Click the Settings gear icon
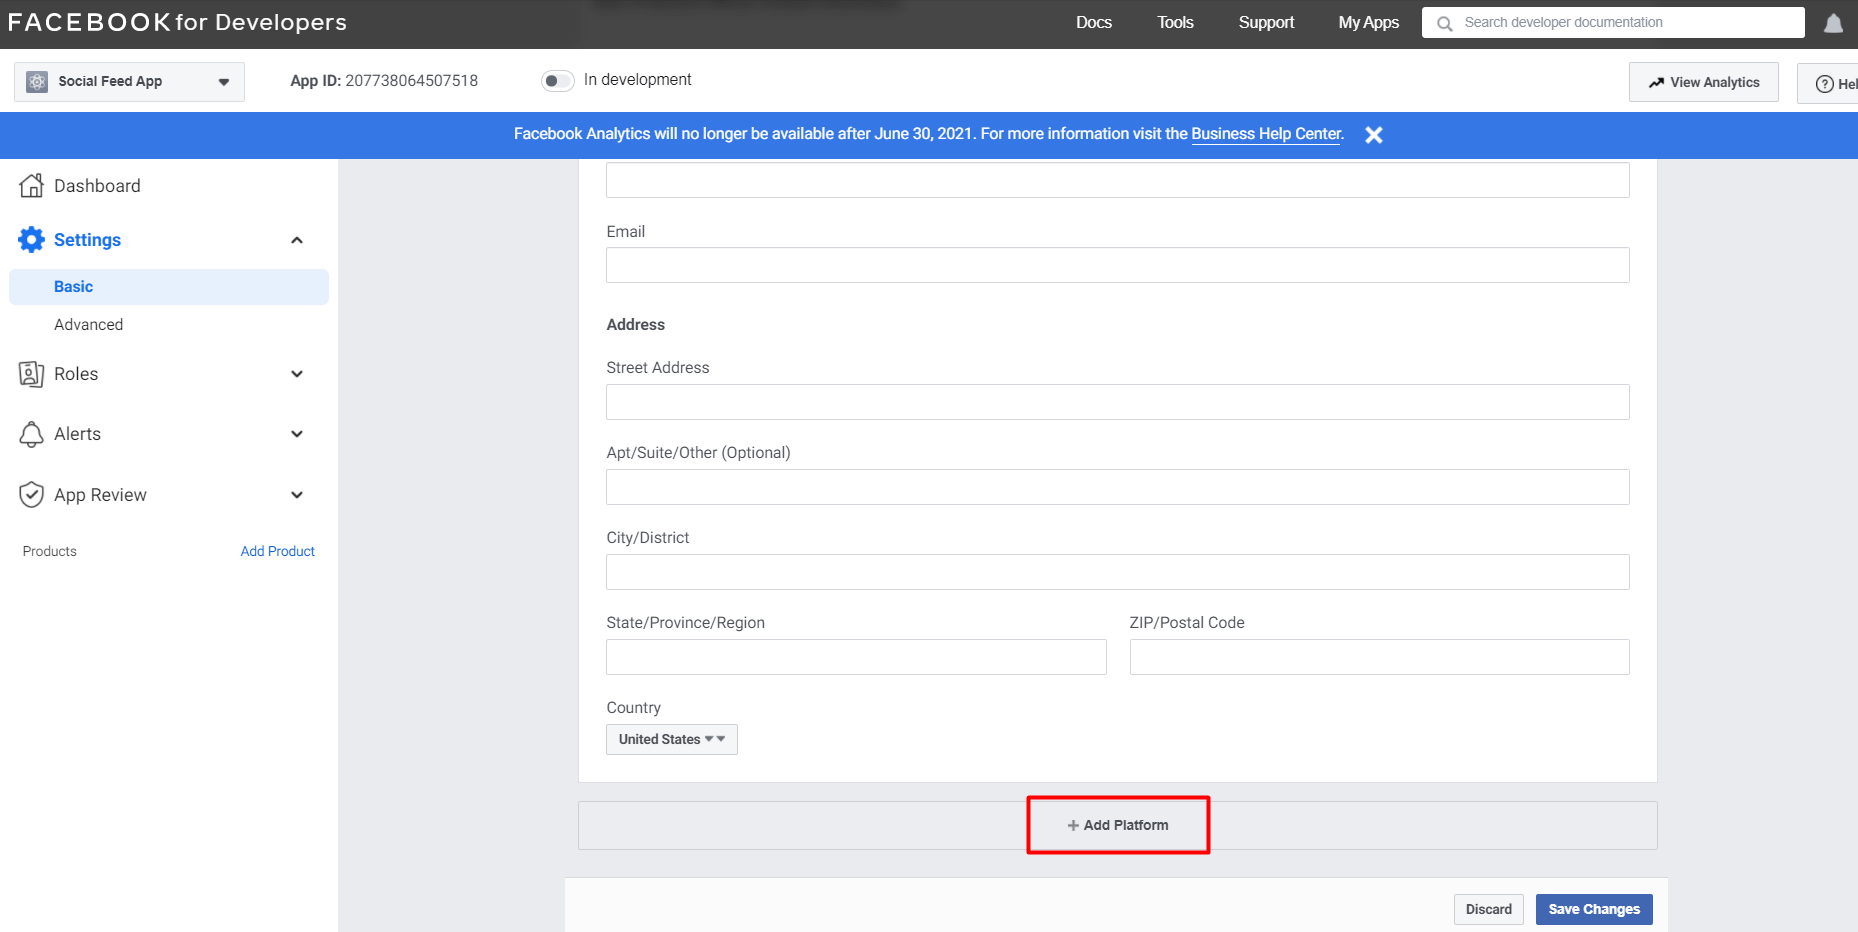 coord(32,240)
